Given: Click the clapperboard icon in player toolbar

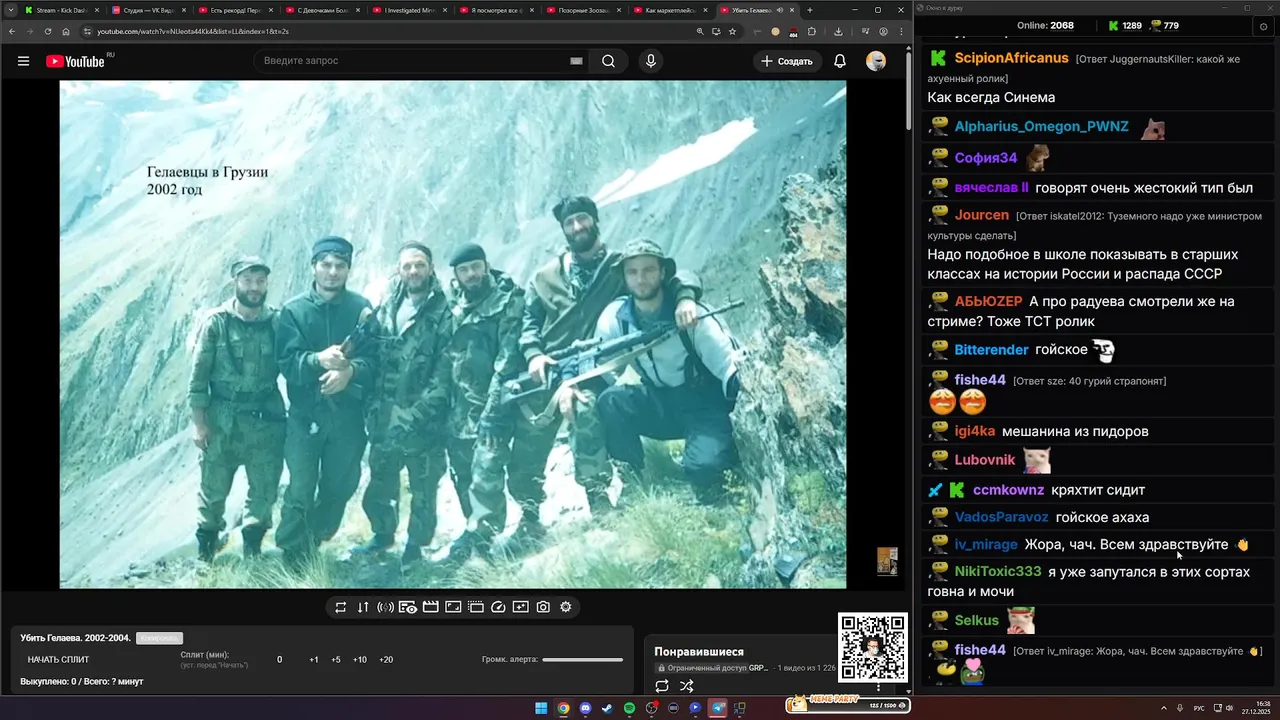Looking at the screenshot, I should tap(430, 607).
